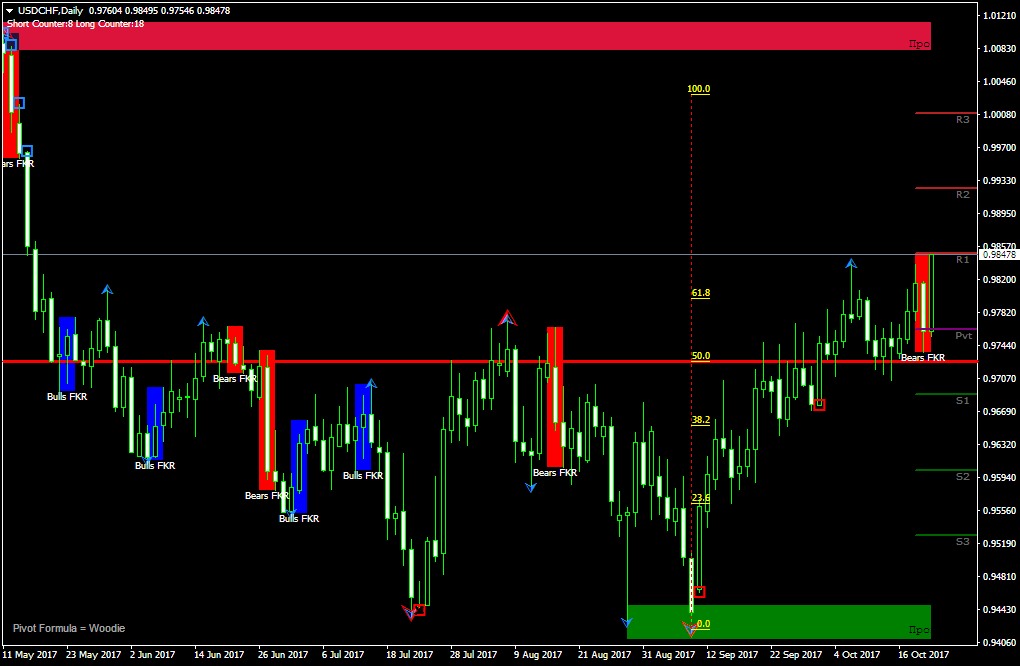Select the 100.0 Fibonacci level label

point(699,88)
